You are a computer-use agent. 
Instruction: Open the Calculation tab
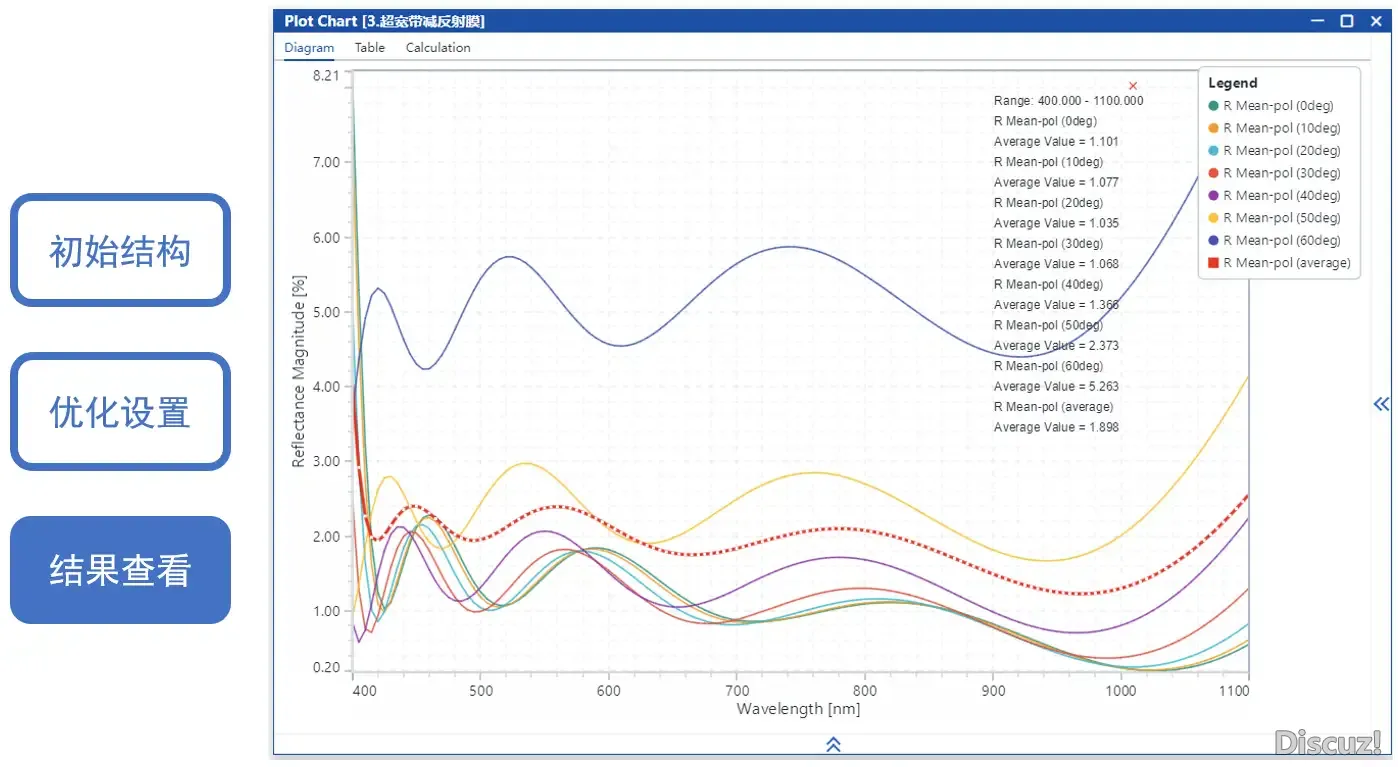tap(437, 47)
